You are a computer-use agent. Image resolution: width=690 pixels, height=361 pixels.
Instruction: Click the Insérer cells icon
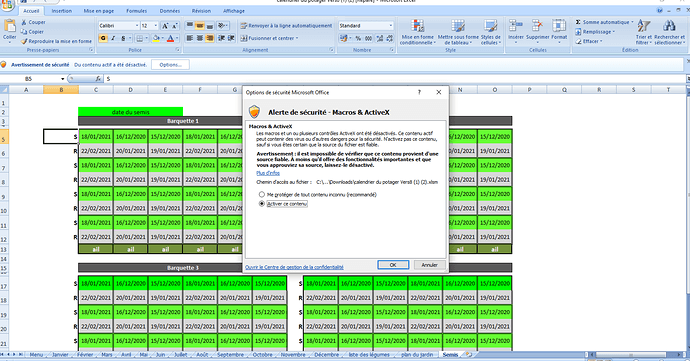pyautogui.click(x=516, y=26)
